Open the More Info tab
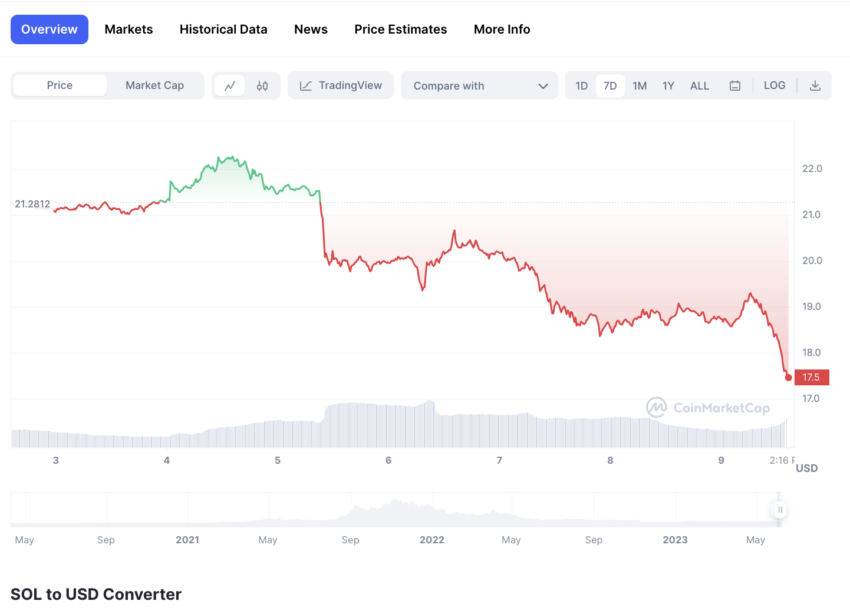850x614 pixels. [502, 29]
